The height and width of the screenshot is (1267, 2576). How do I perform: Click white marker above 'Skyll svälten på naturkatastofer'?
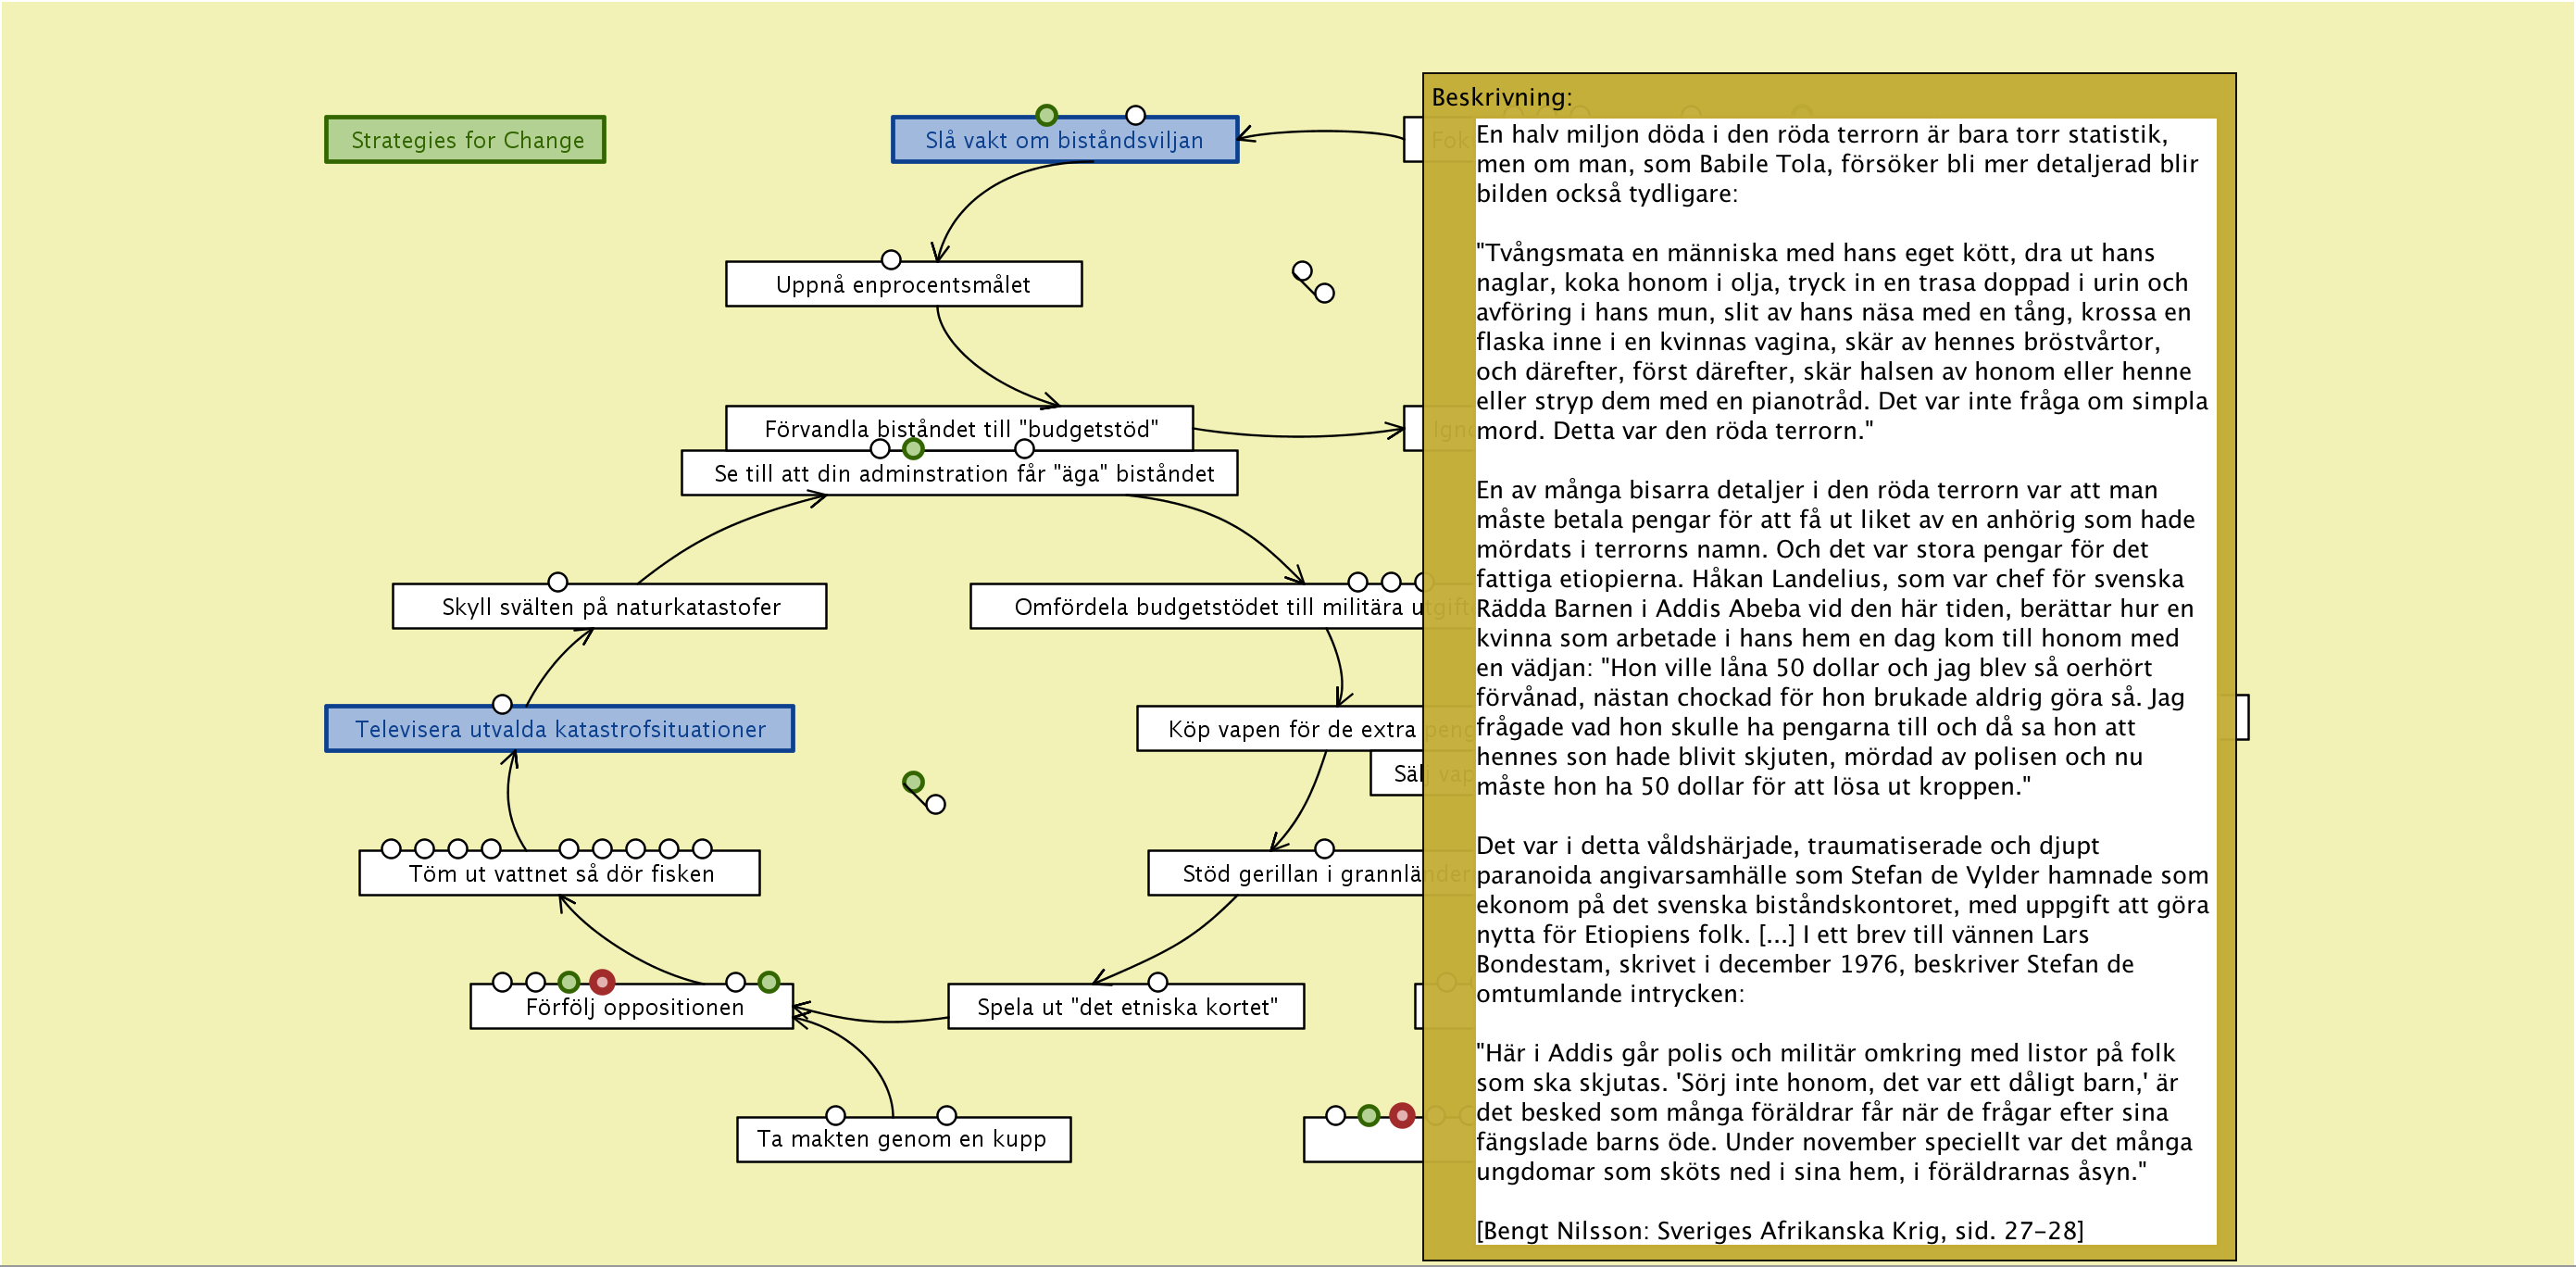(558, 582)
